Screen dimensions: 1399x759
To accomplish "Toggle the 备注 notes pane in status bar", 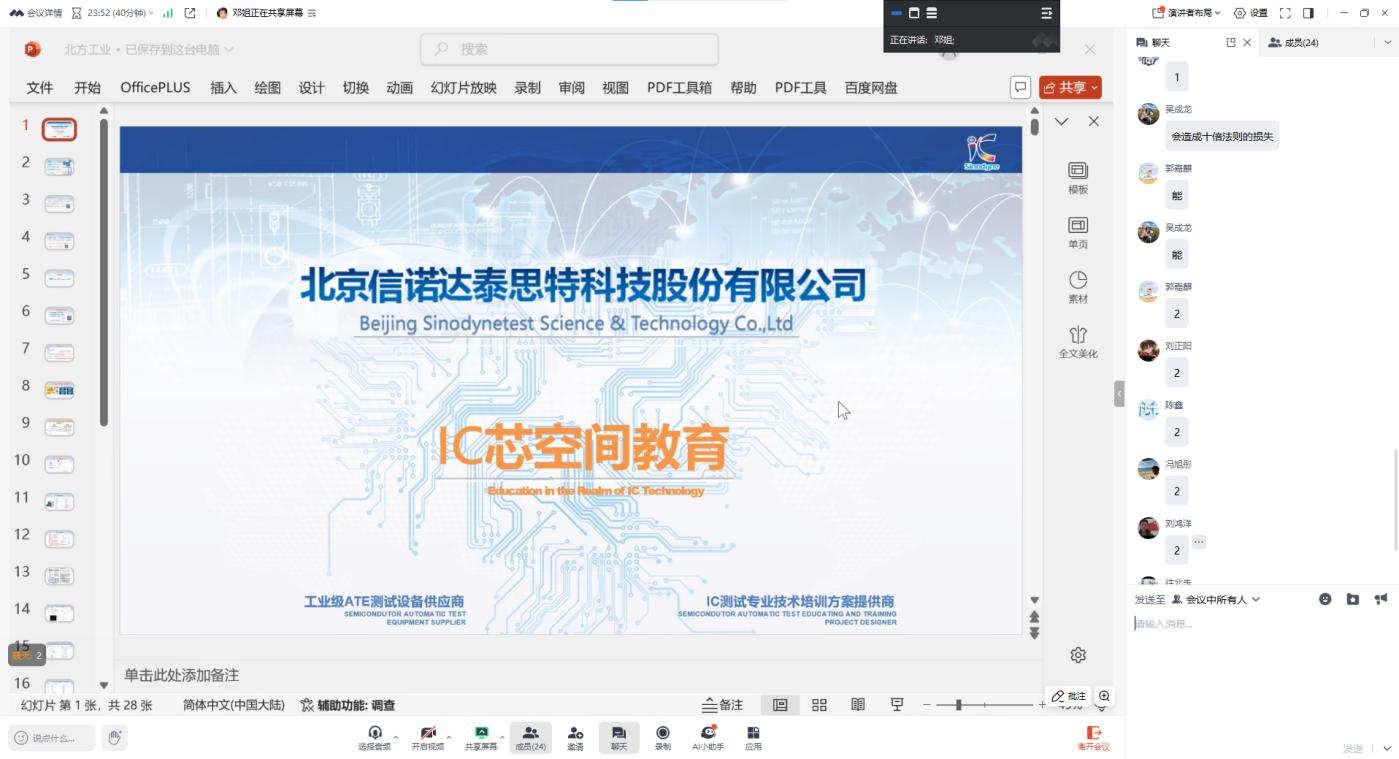I will [x=723, y=705].
